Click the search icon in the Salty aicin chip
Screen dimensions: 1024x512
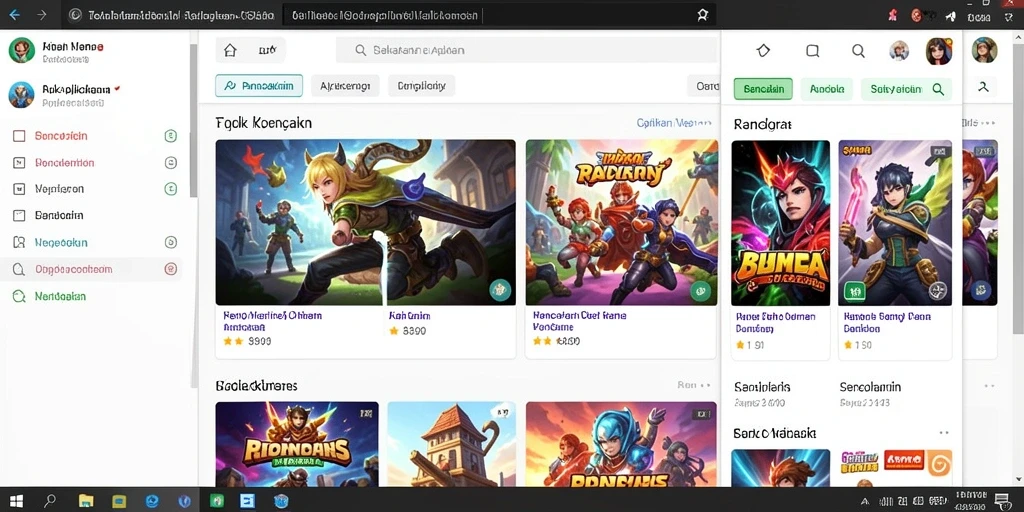pos(938,89)
